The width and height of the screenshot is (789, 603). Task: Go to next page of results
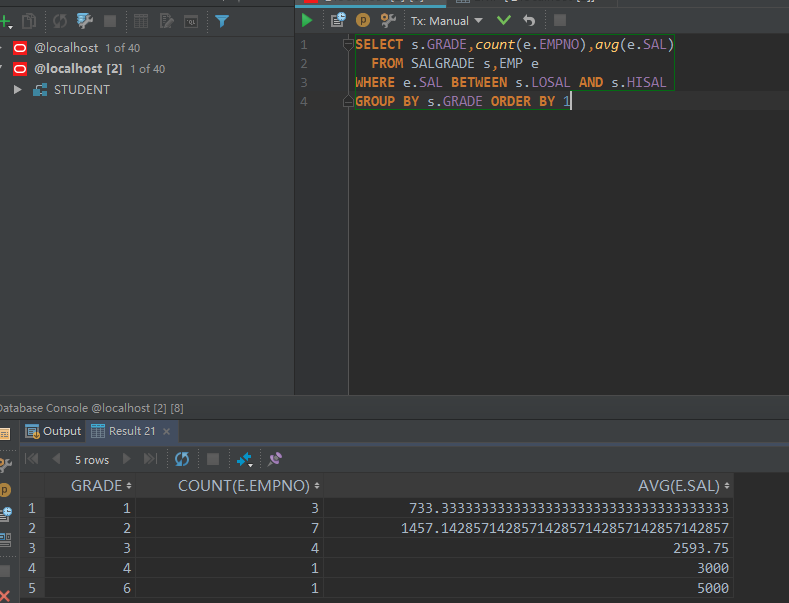[x=126, y=459]
